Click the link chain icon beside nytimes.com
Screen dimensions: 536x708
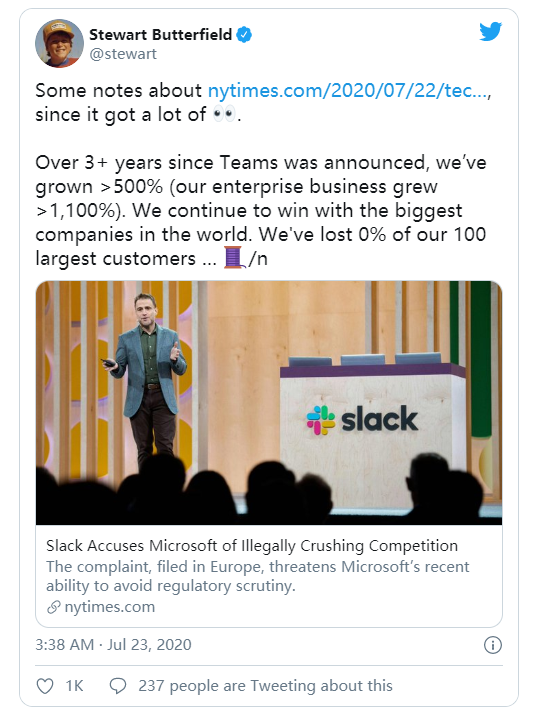(x=54, y=607)
